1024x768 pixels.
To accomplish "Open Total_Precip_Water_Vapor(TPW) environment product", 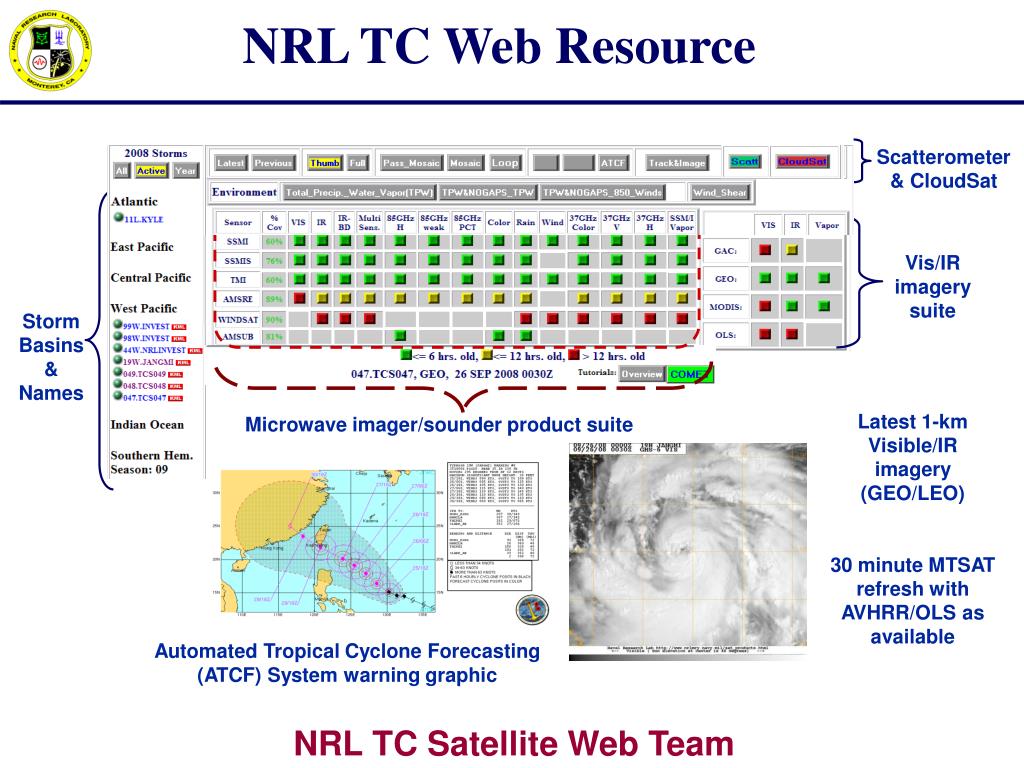I will [x=359, y=192].
